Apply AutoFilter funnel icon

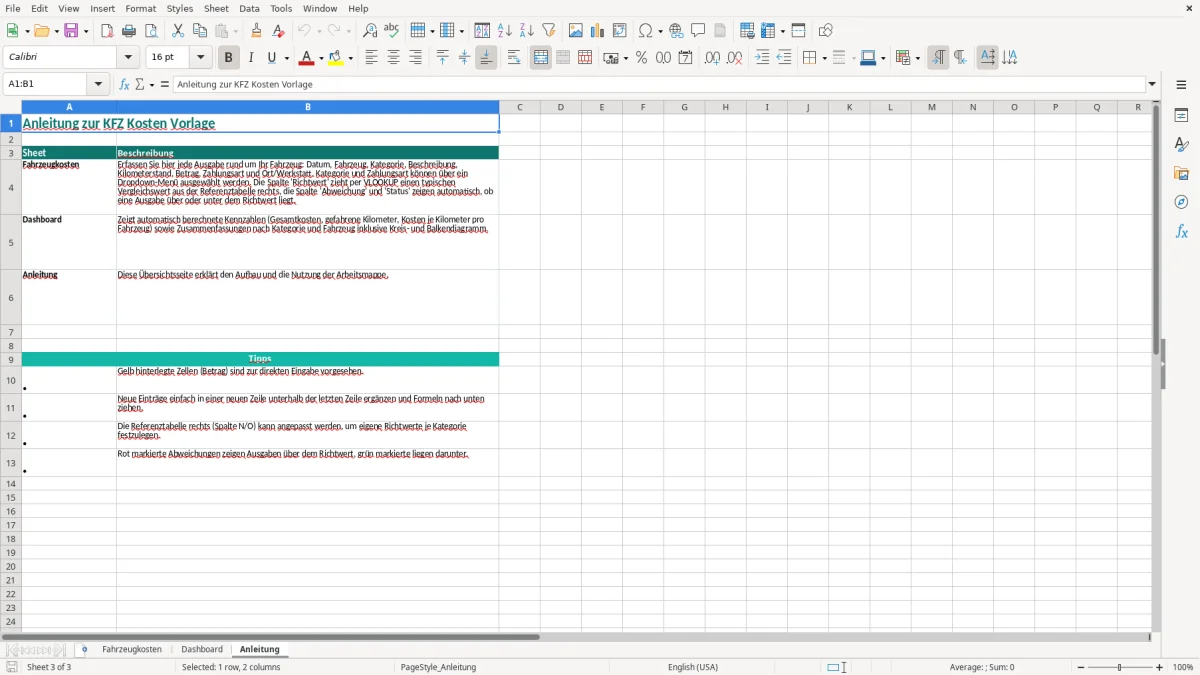point(548,31)
